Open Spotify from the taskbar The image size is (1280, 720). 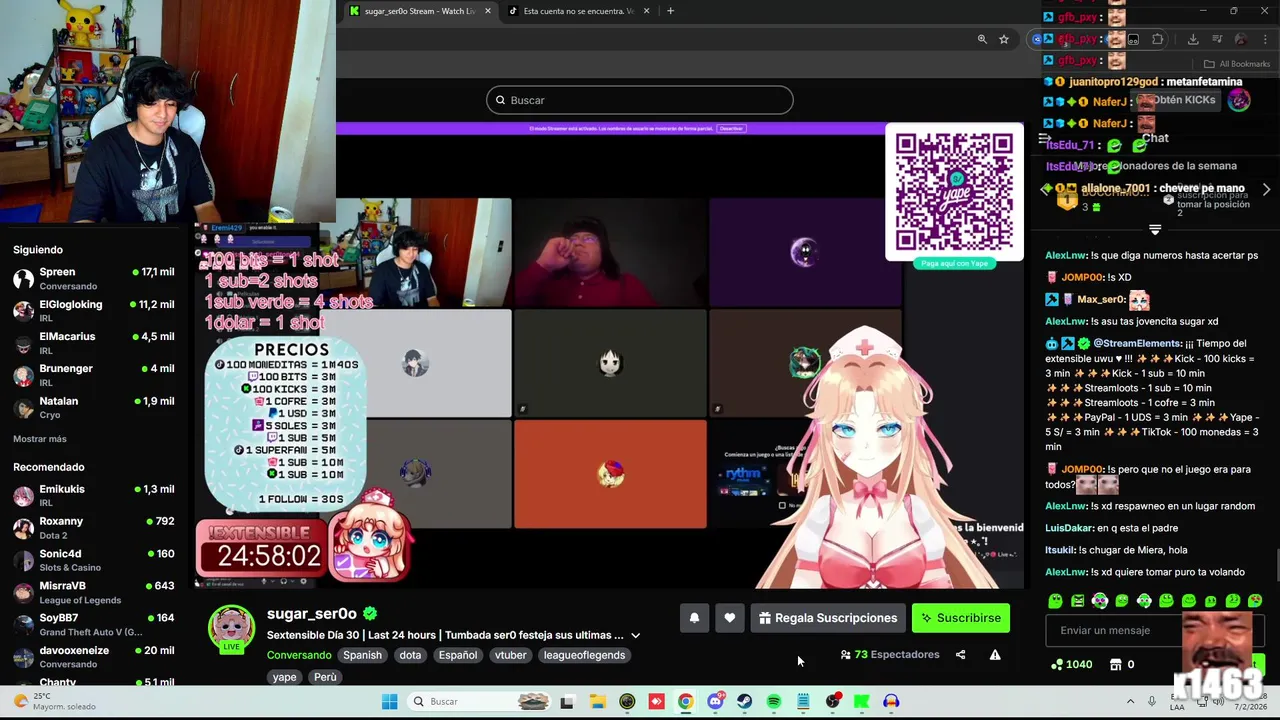click(x=774, y=701)
